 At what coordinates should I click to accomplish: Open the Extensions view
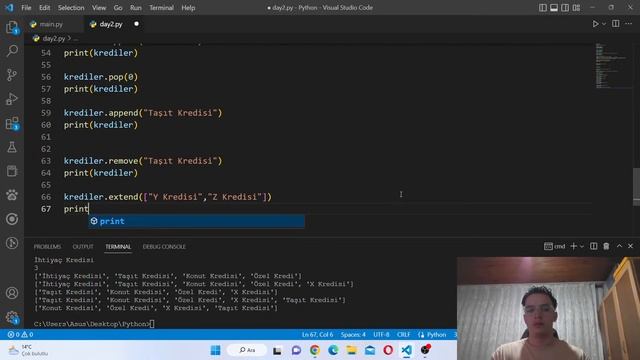click(x=12, y=123)
